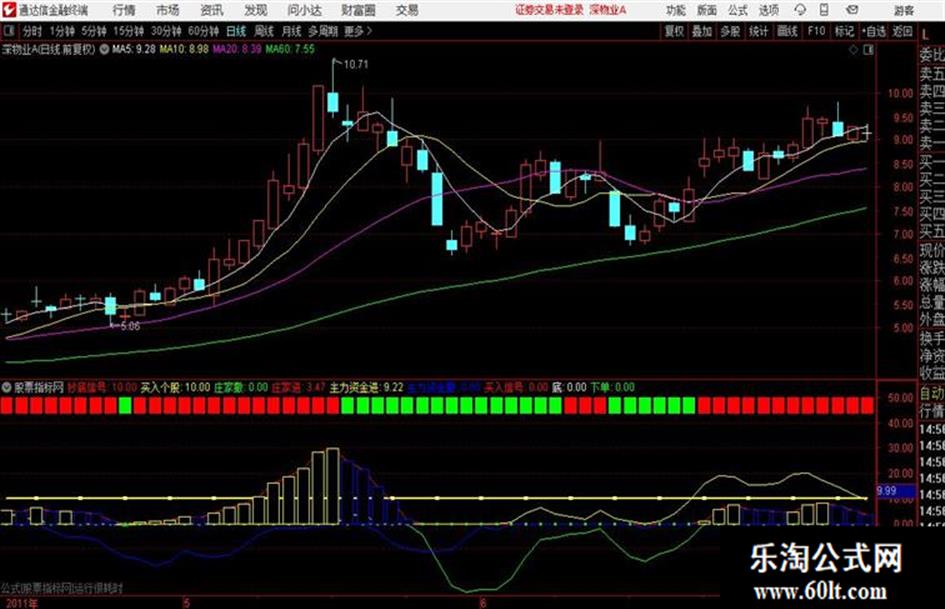Click the MA20: 8.39 indicator label
The width and height of the screenshot is (945, 609).
[237, 49]
